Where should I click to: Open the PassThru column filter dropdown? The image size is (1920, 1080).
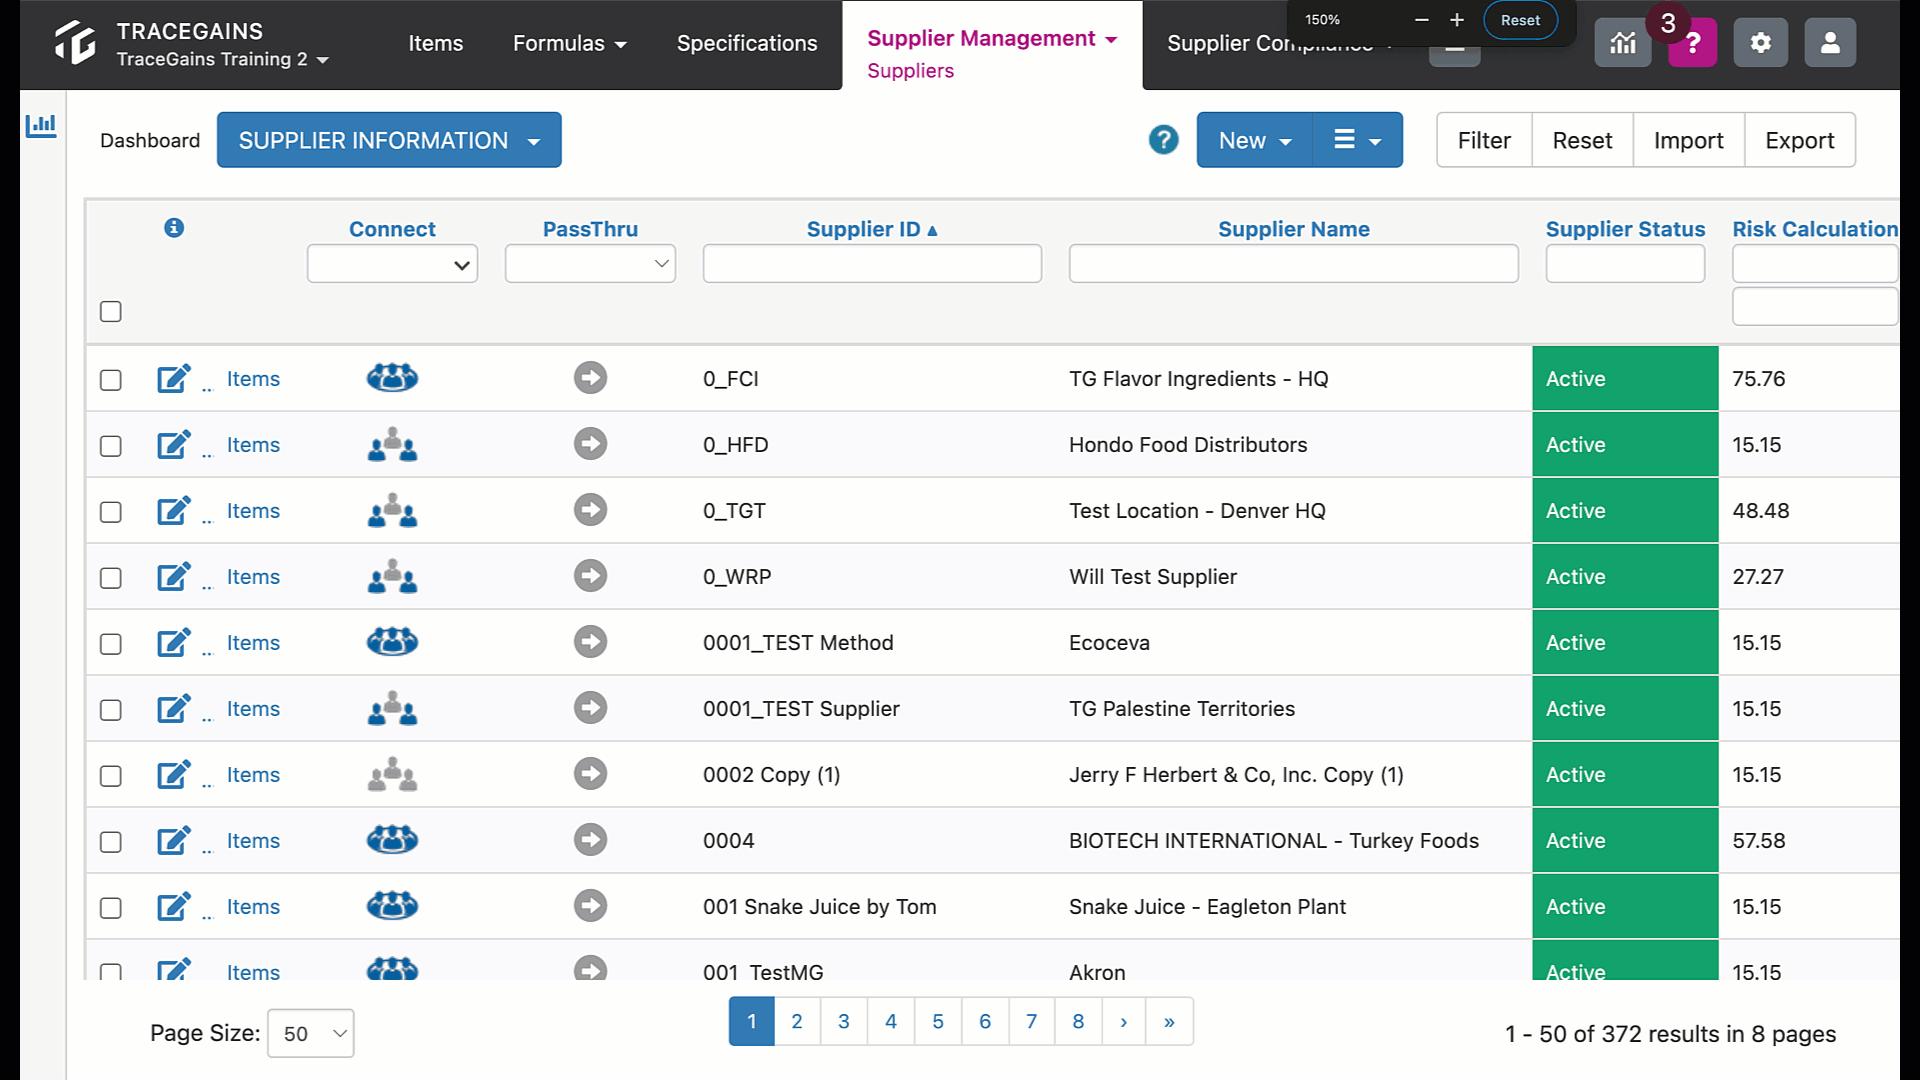tap(590, 264)
